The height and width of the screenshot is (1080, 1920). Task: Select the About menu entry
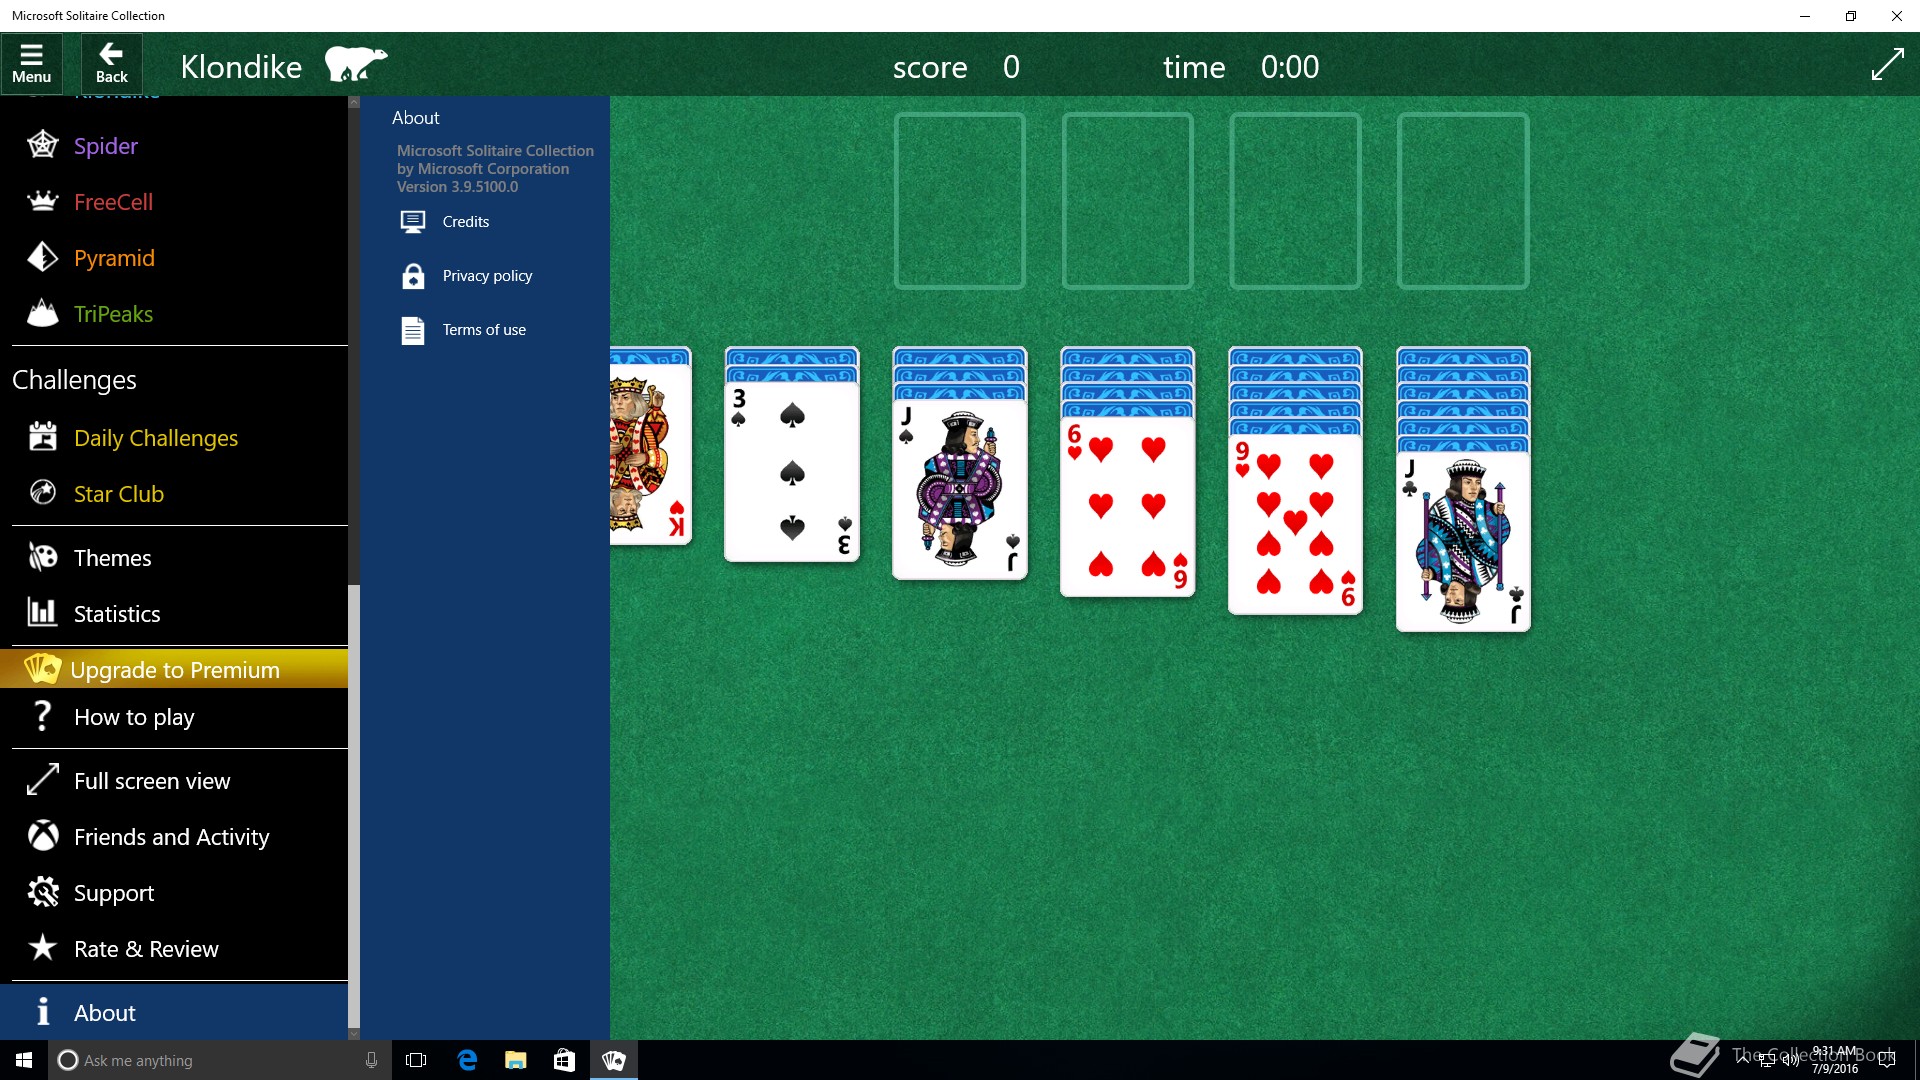(174, 1012)
